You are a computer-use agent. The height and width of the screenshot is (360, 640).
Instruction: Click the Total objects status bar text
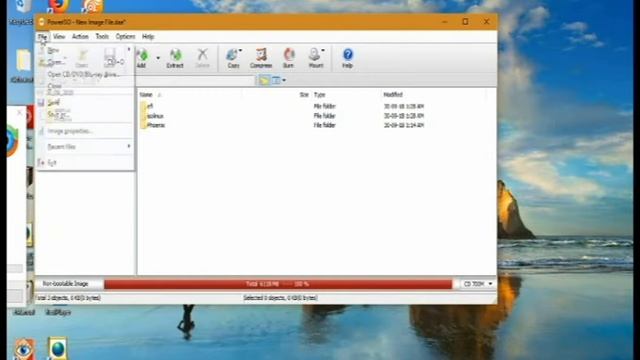(68, 298)
